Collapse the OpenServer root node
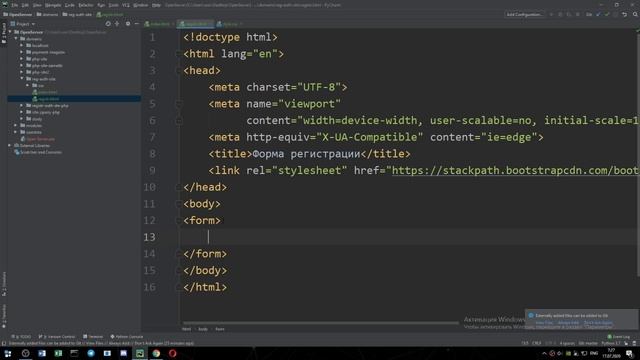The width and height of the screenshot is (640, 360). (x=10, y=32)
